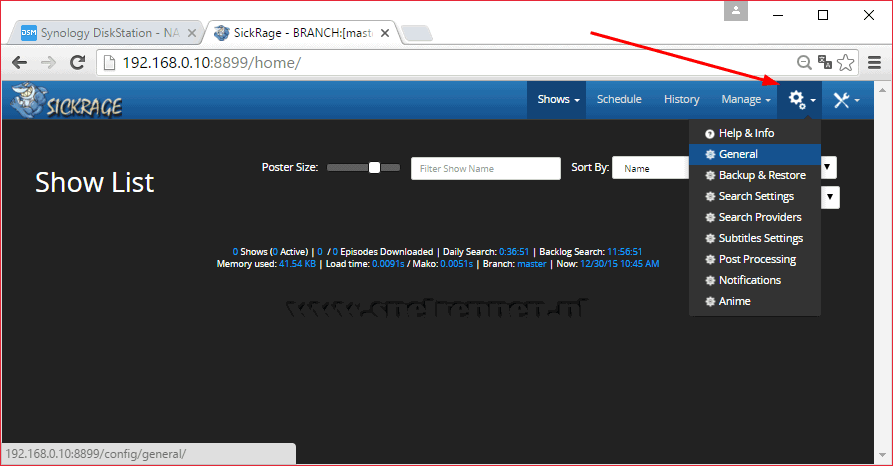Screen dimensions: 893x466
Task: Click the Daily Search time 0:36:51
Action: 514,252
